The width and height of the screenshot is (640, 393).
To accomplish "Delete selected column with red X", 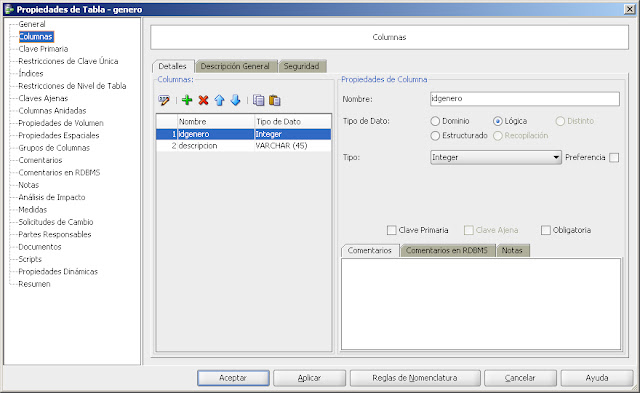I will (x=203, y=100).
